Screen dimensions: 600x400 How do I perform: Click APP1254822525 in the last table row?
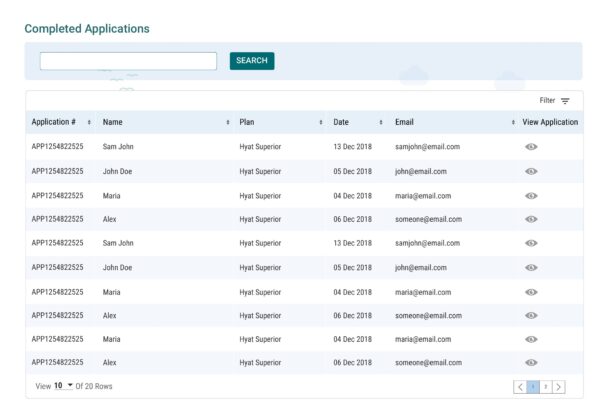pos(57,362)
